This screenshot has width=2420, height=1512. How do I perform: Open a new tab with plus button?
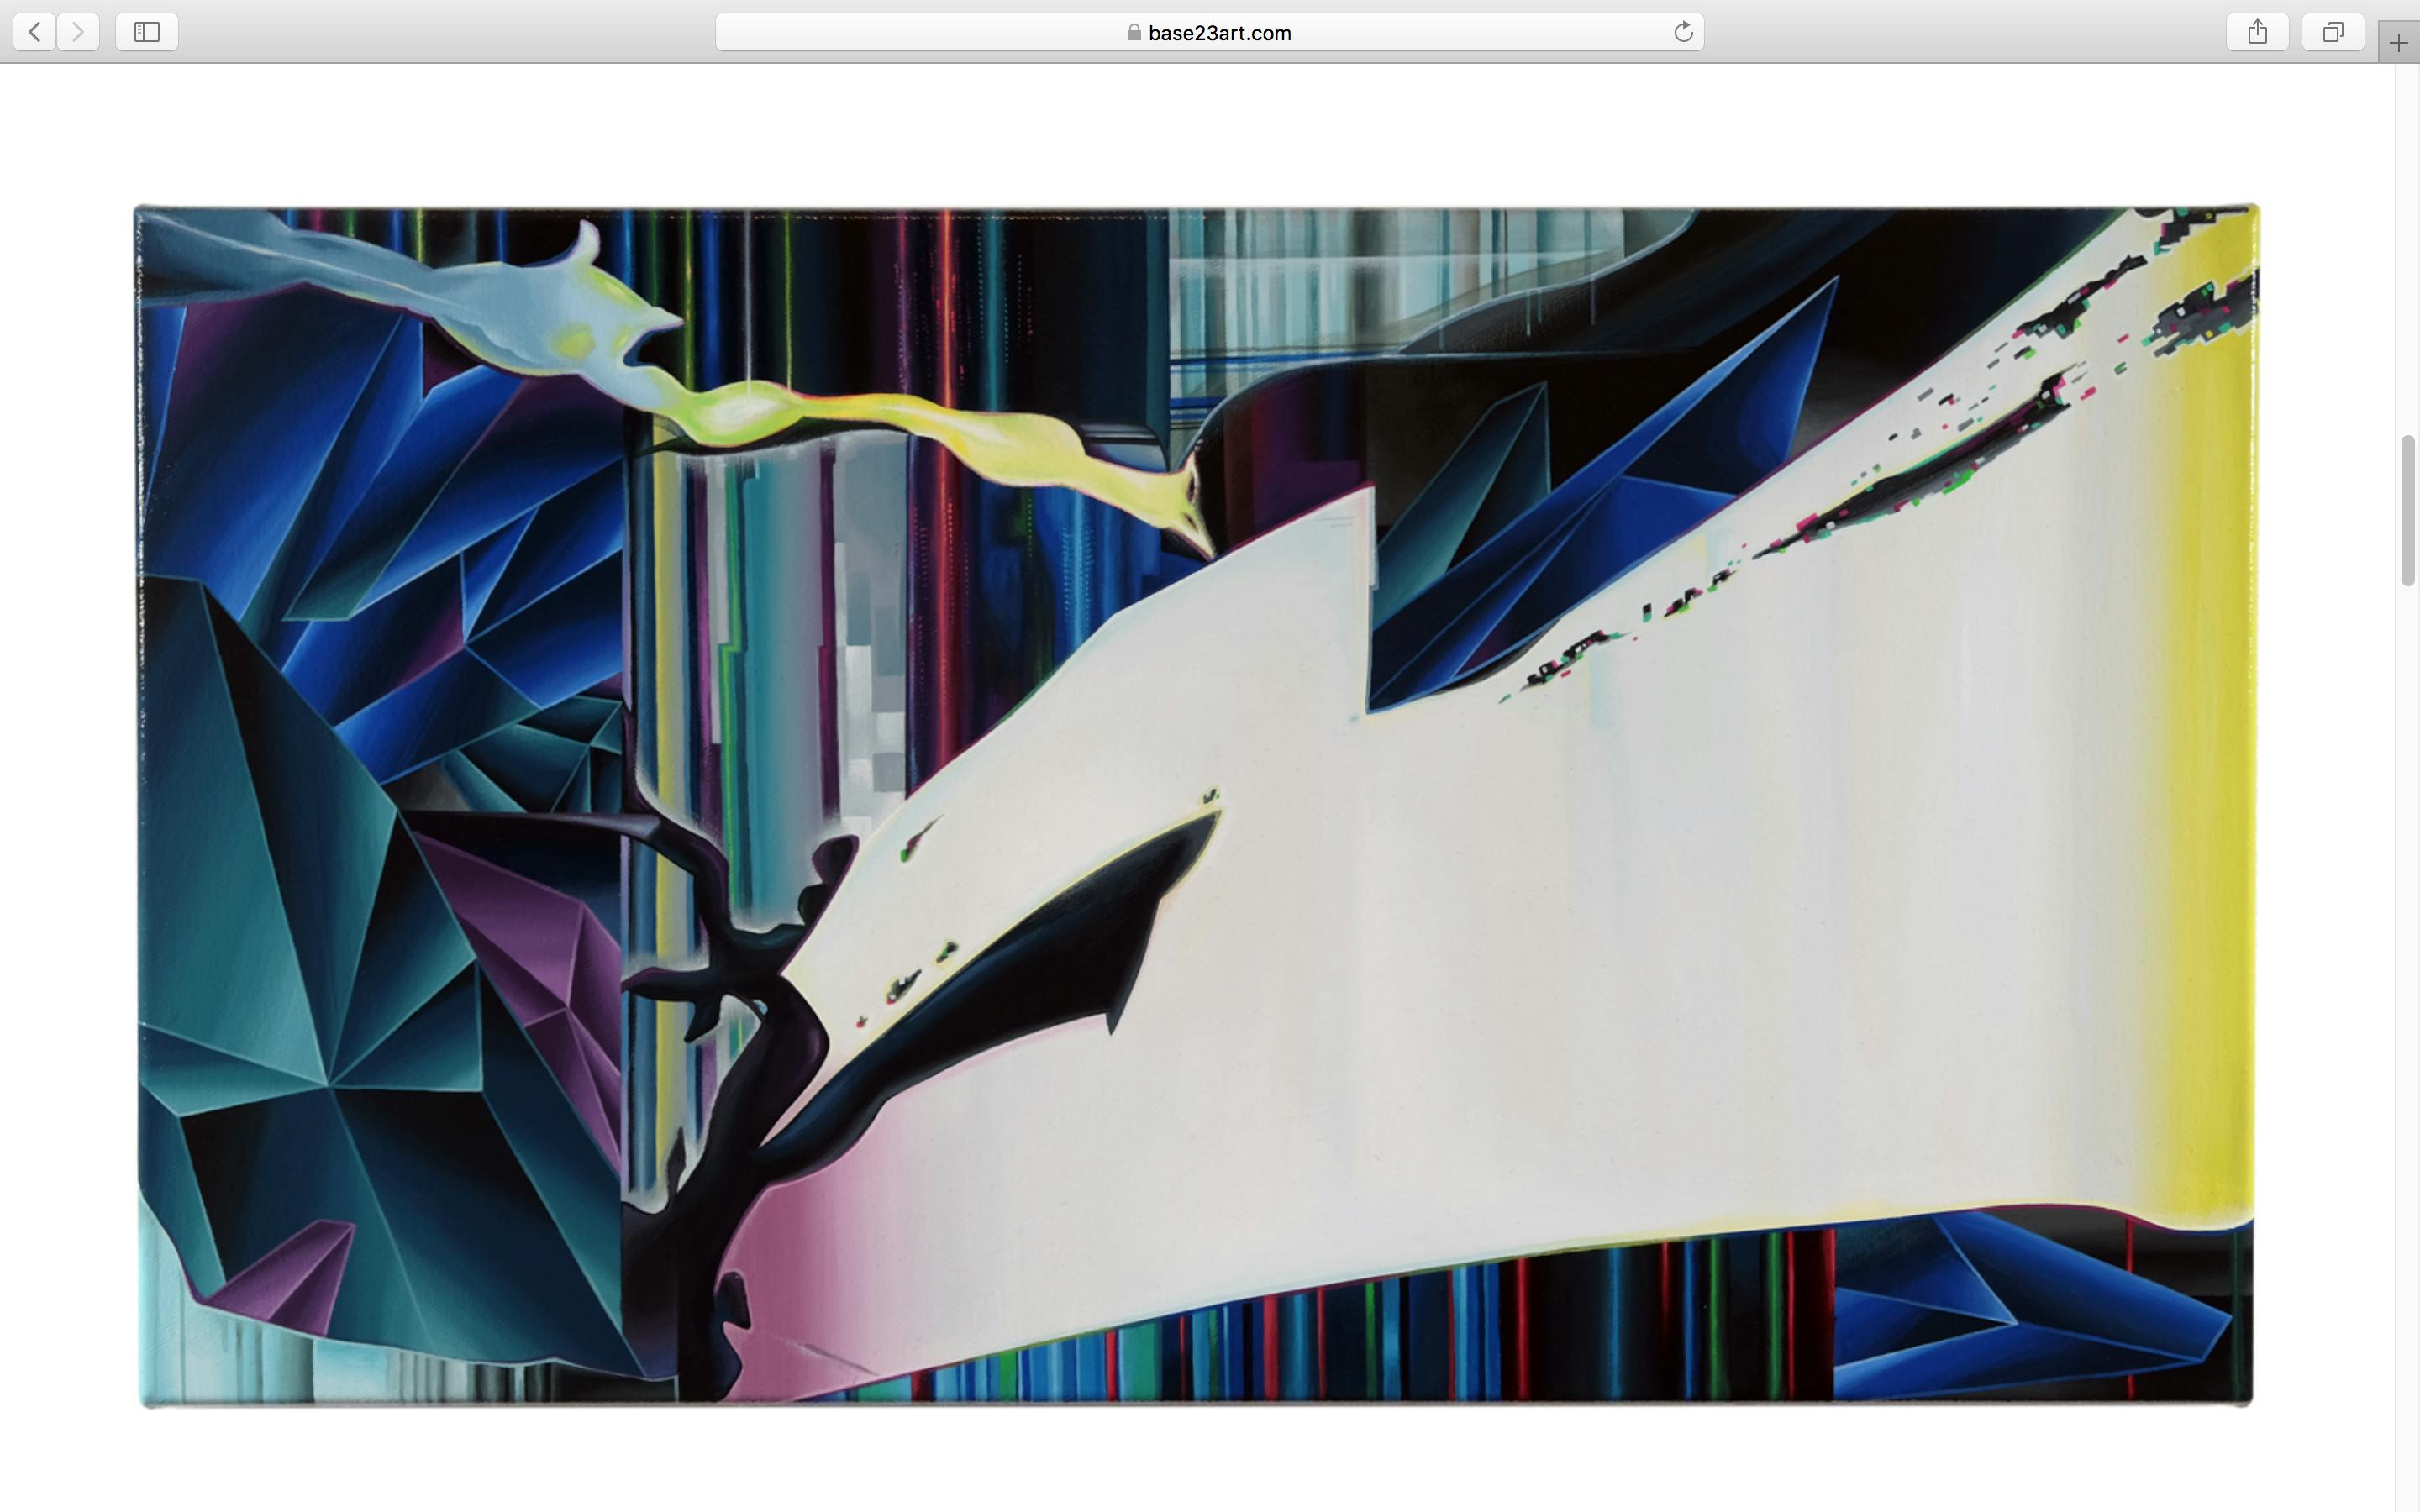tap(2399, 43)
